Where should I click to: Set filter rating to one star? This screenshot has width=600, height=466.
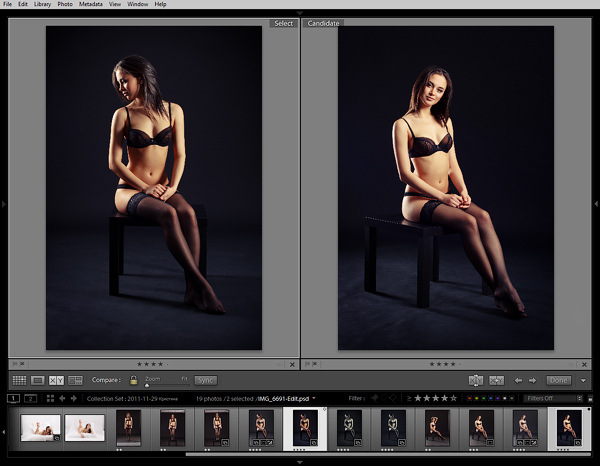pos(418,398)
